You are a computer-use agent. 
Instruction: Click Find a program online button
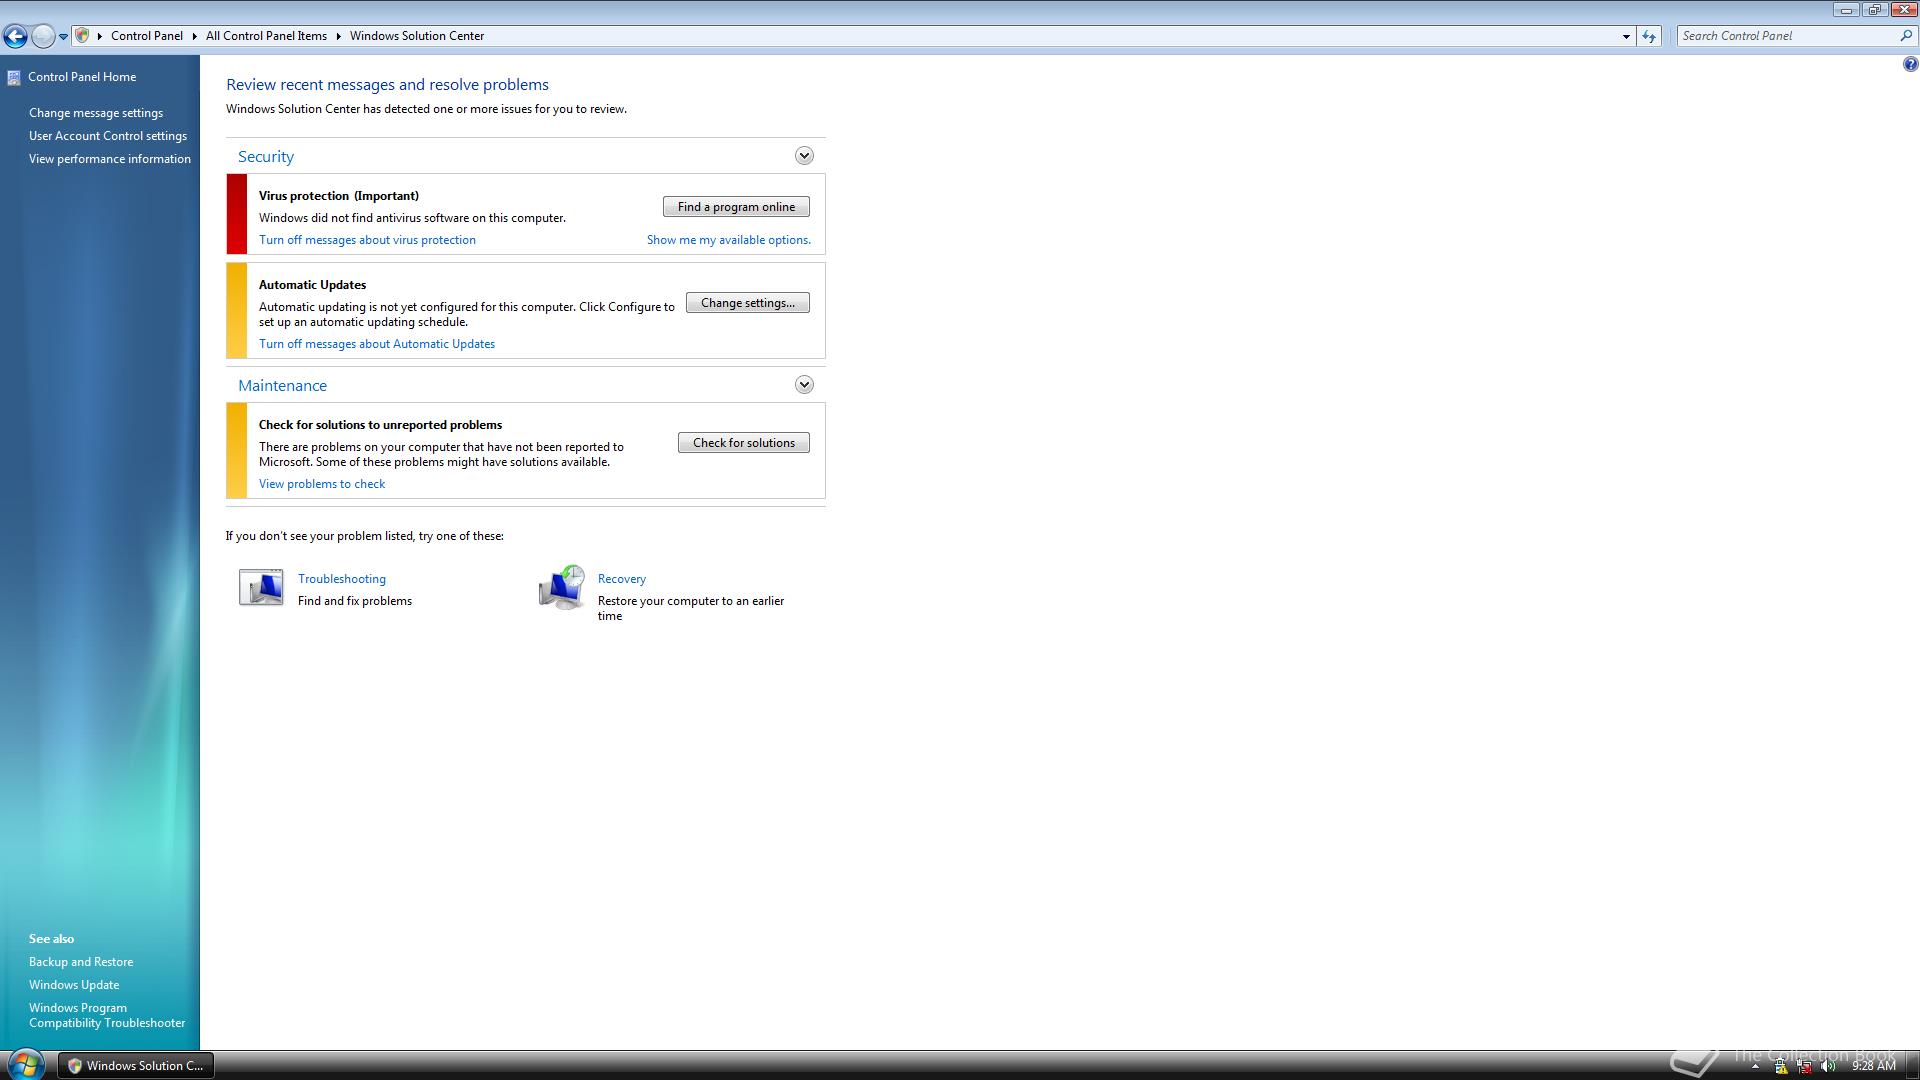pos(736,207)
